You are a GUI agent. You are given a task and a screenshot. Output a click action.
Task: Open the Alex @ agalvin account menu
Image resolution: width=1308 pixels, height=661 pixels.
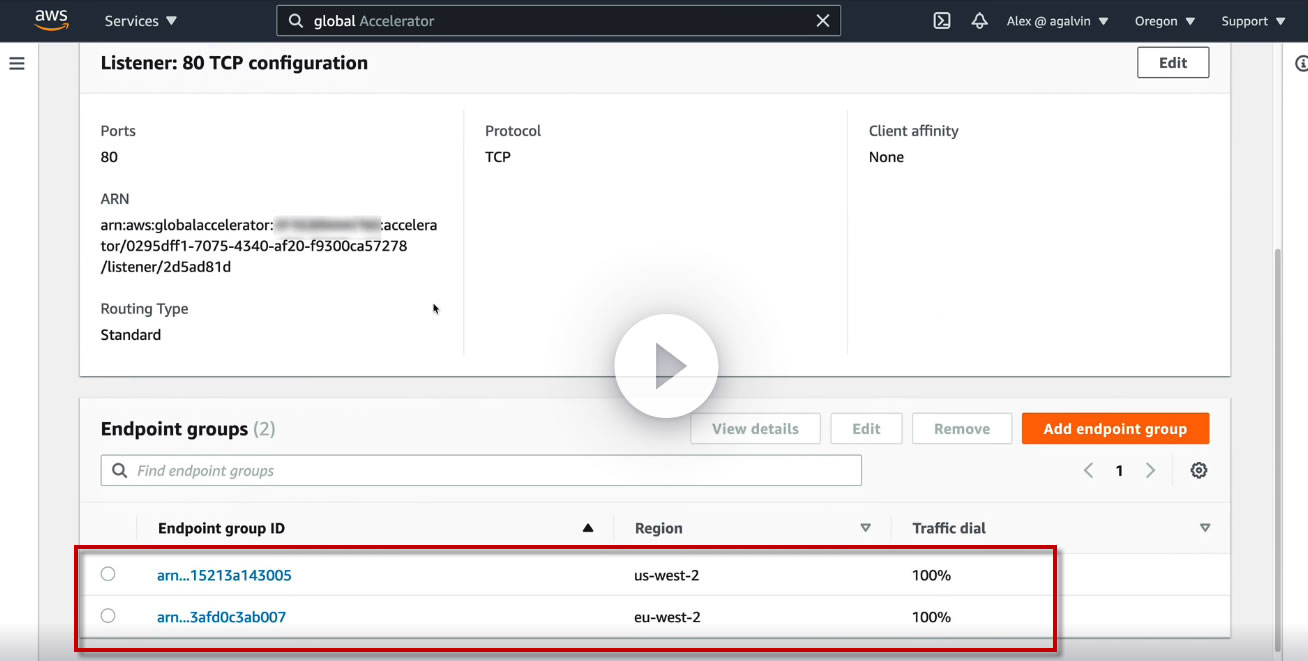pyautogui.click(x=1058, y=21)
